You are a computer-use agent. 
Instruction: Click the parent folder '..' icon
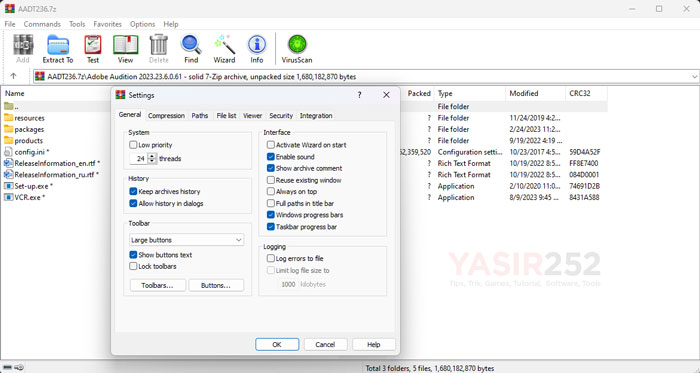(x=8, y=106)
